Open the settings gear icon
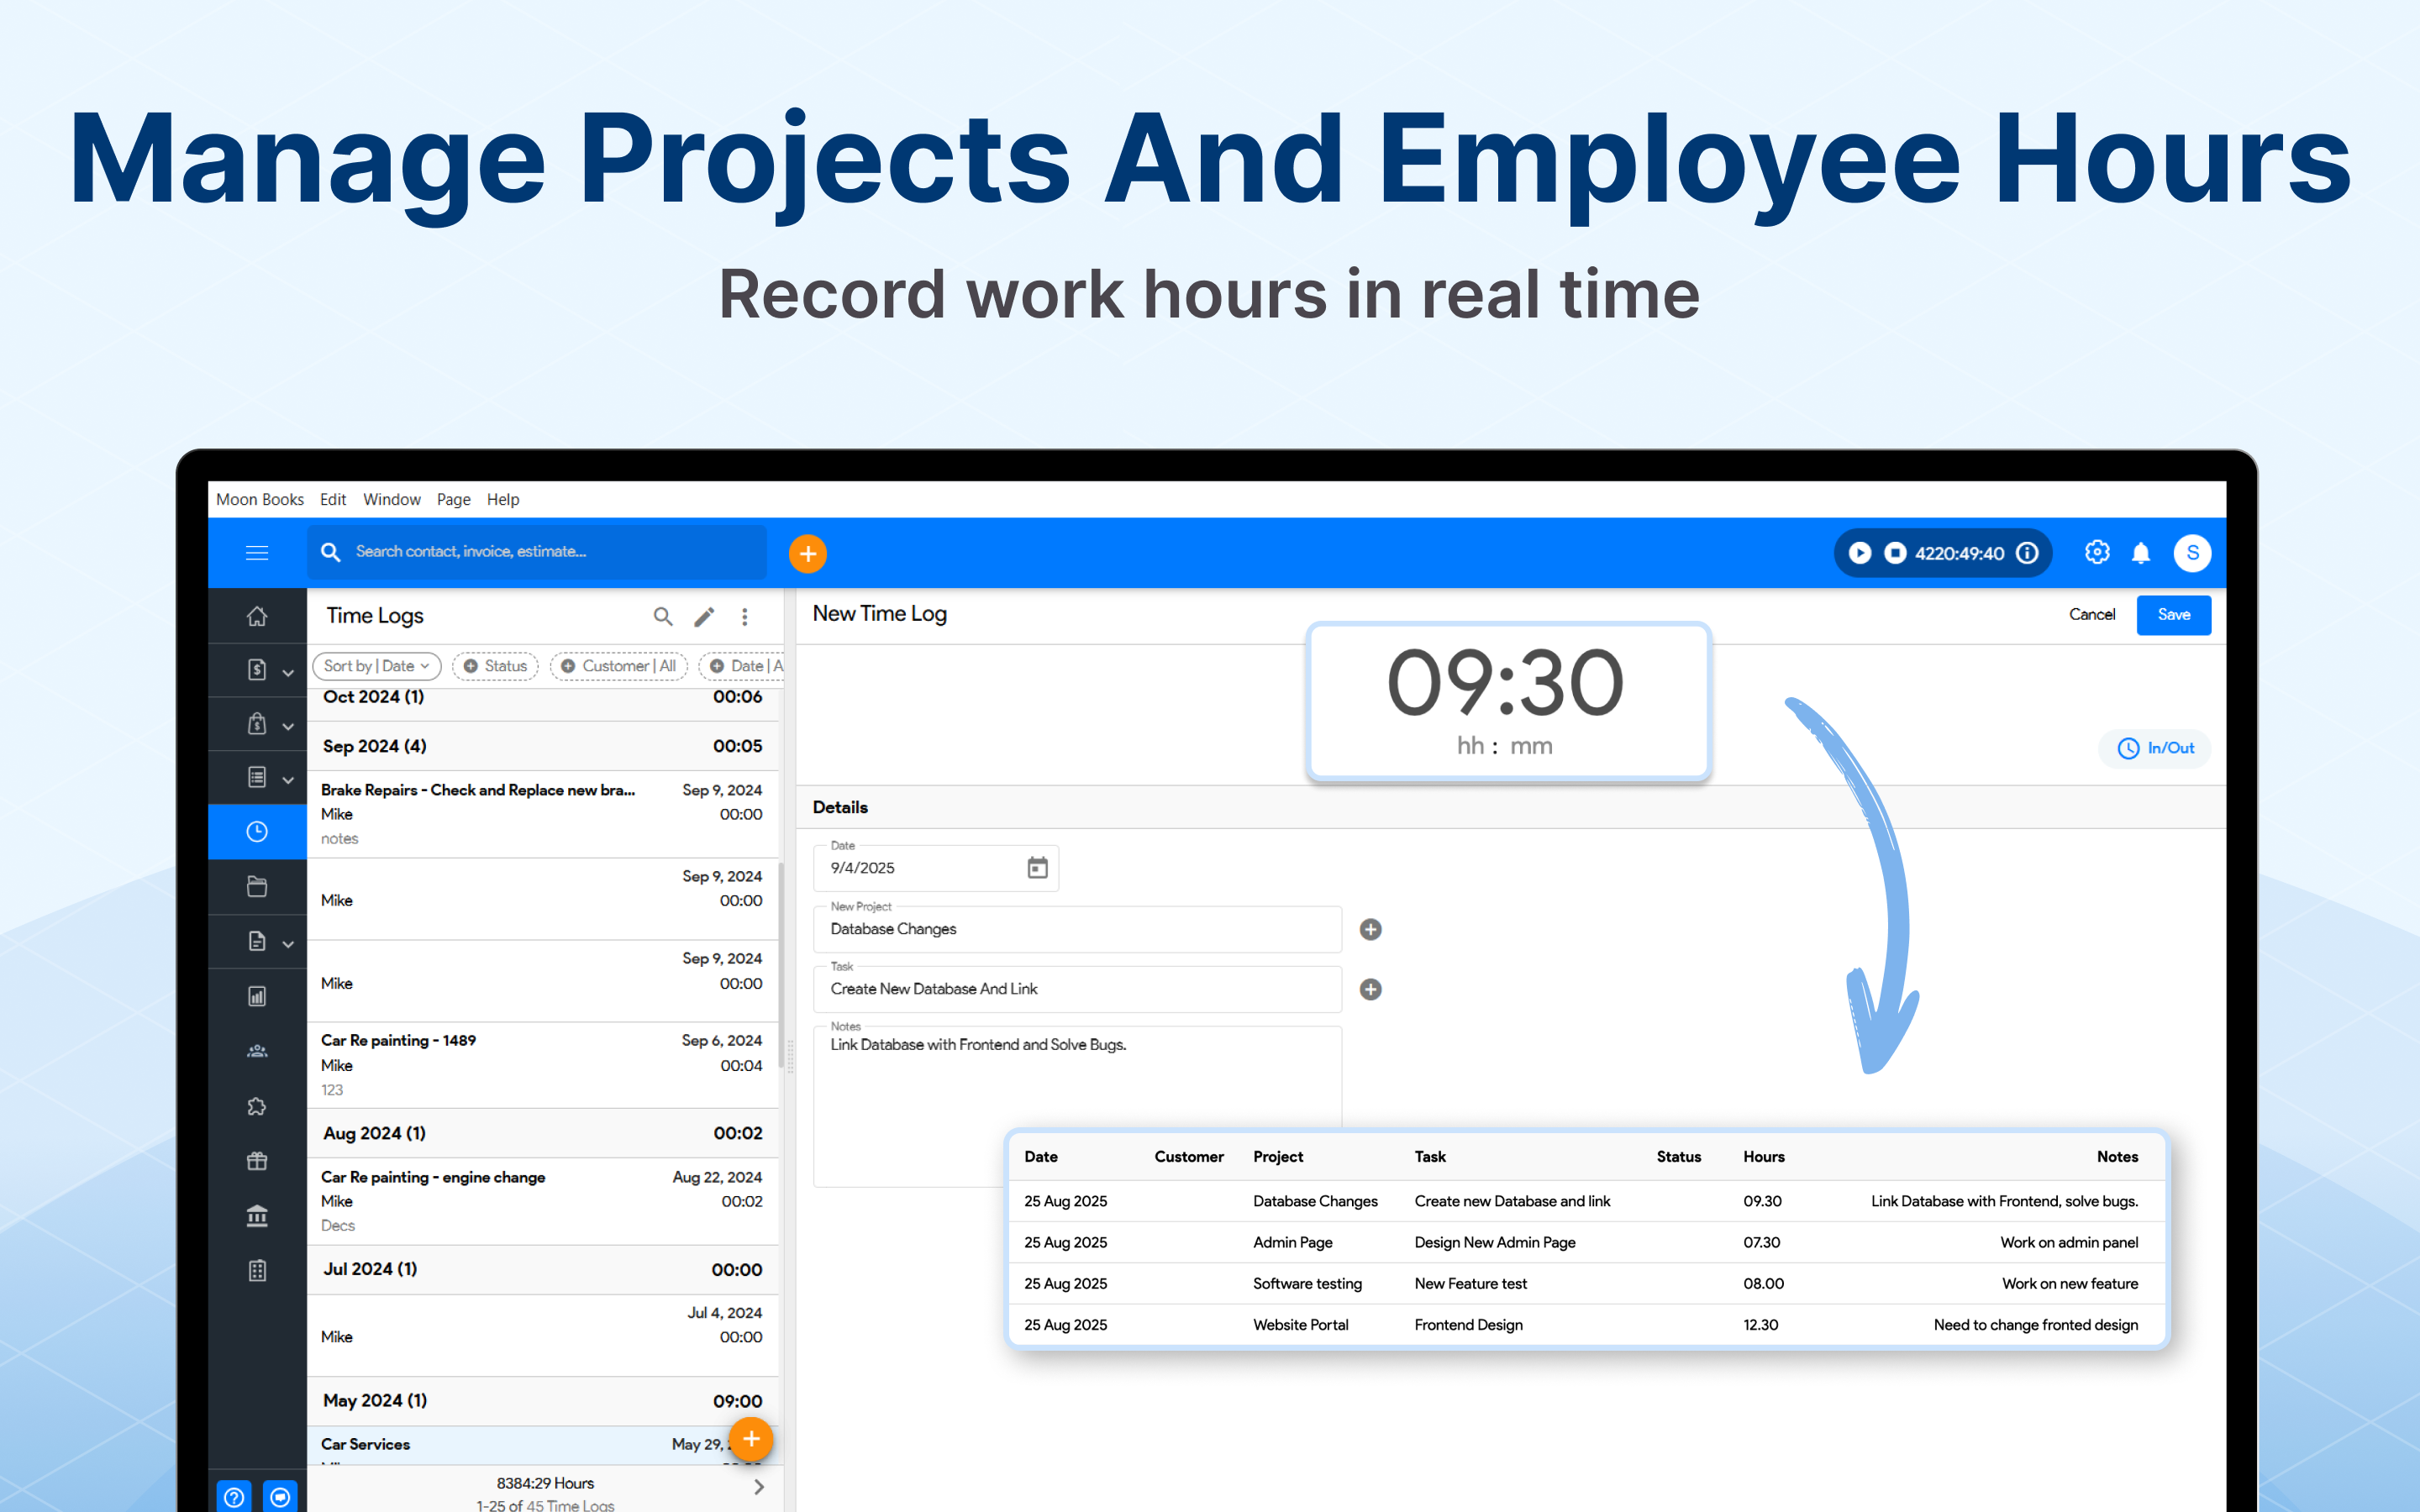Image resolution: width=2420 pixels, height=1512 pixels. point(2097,553)
